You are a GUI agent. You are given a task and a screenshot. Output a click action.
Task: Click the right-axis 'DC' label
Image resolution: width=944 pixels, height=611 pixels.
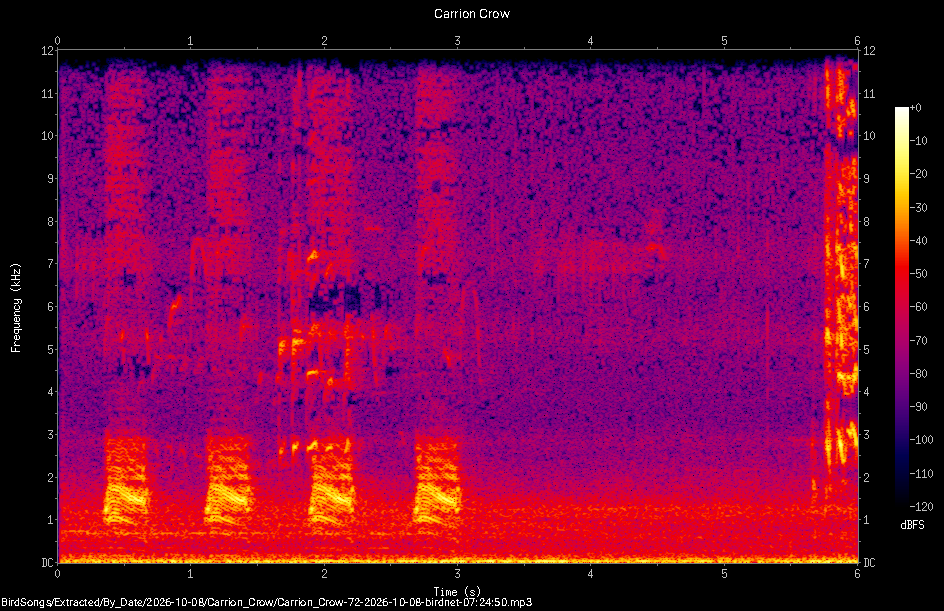869,562
